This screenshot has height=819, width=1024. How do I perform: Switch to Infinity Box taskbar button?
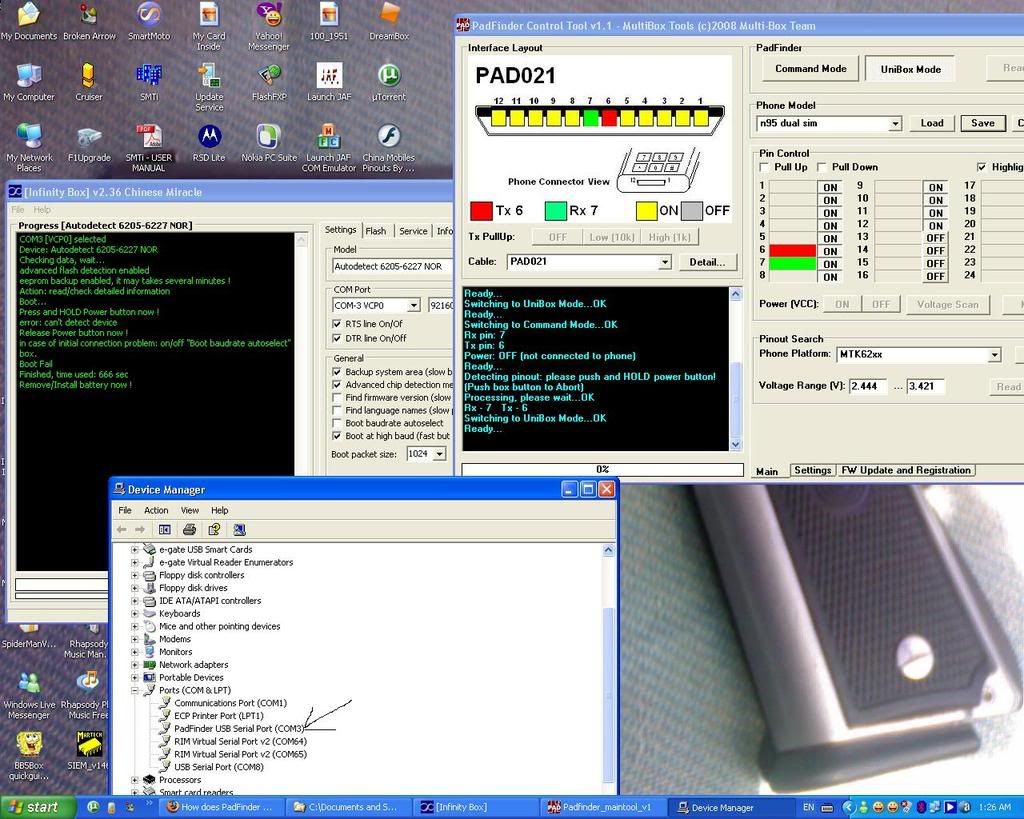(477, 807)
